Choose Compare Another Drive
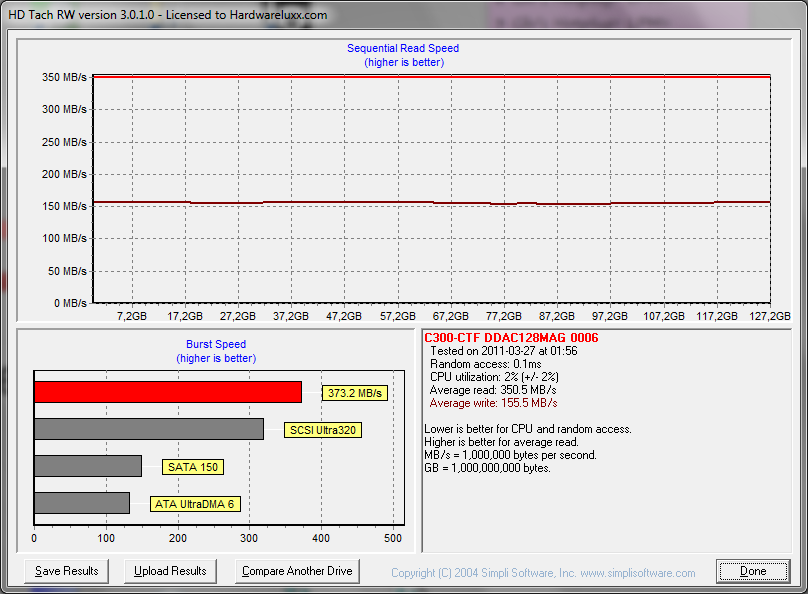 pos(297,571)
